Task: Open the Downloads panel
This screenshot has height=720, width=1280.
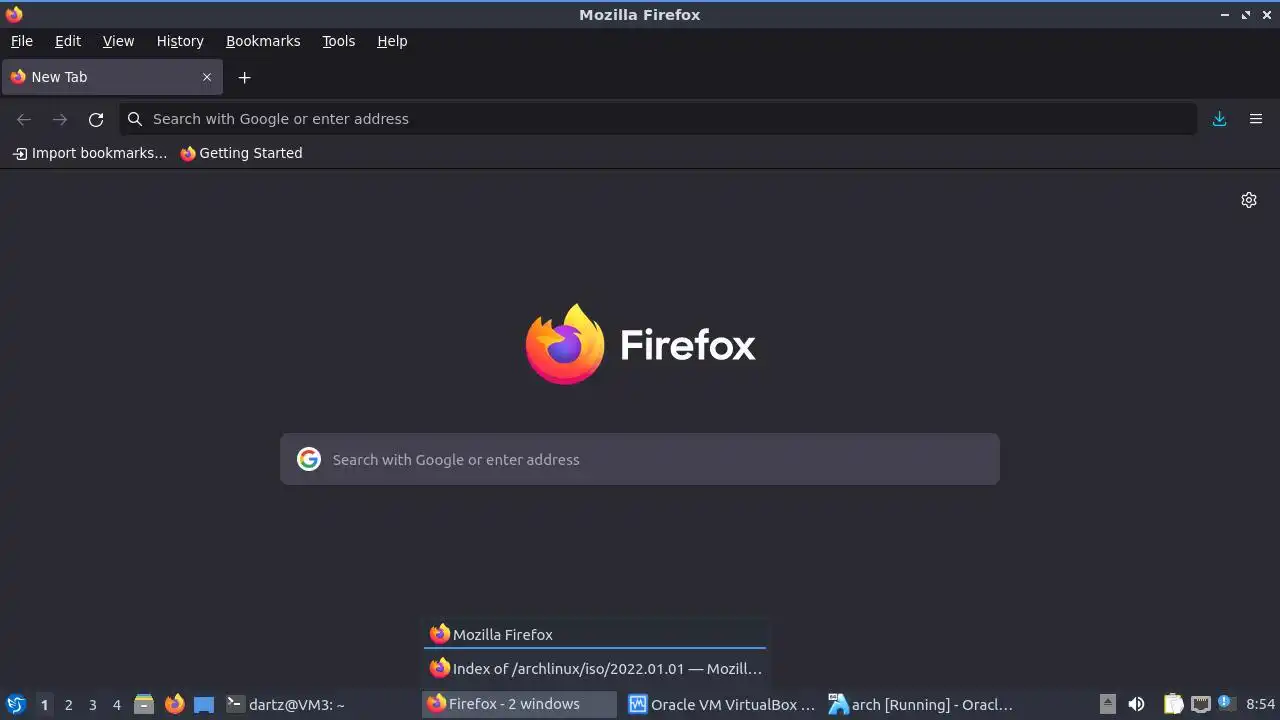Action: 1219,119
